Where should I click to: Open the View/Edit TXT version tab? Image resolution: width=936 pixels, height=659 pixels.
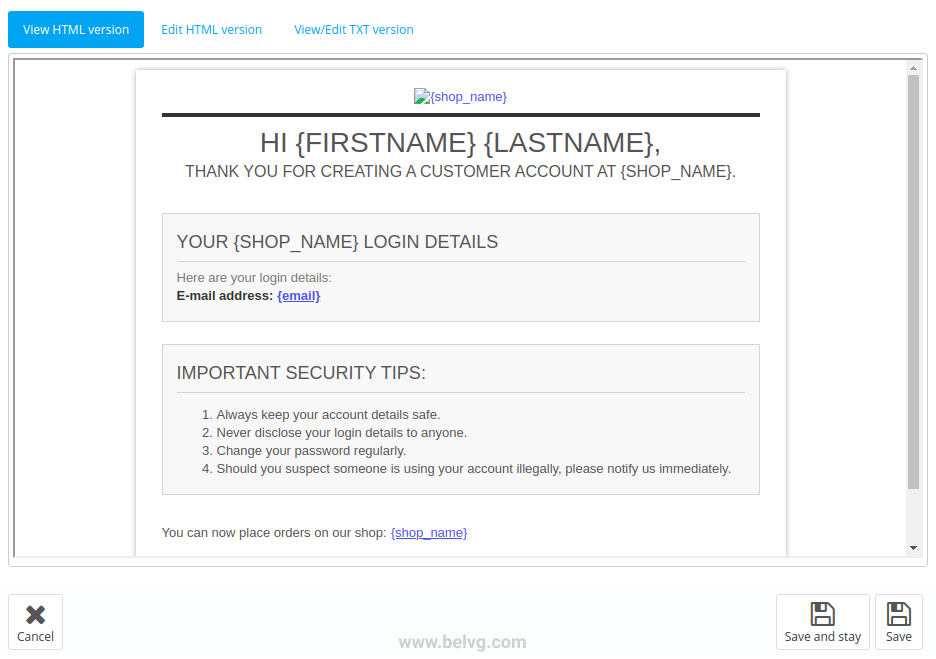pyautogui.click(x=353, y=29)
